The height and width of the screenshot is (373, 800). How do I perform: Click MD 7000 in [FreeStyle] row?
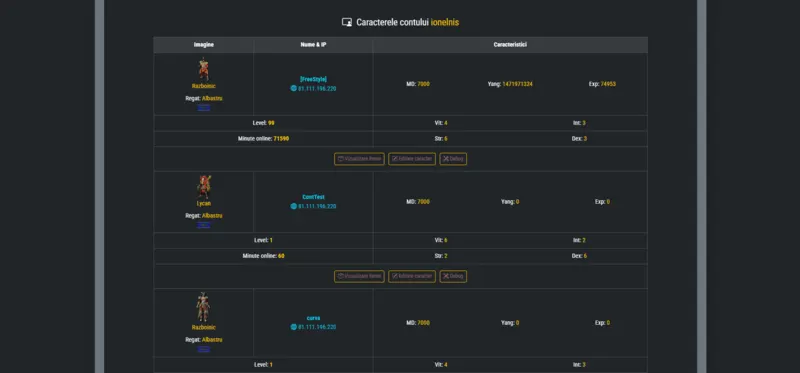(x=418, y=84)
